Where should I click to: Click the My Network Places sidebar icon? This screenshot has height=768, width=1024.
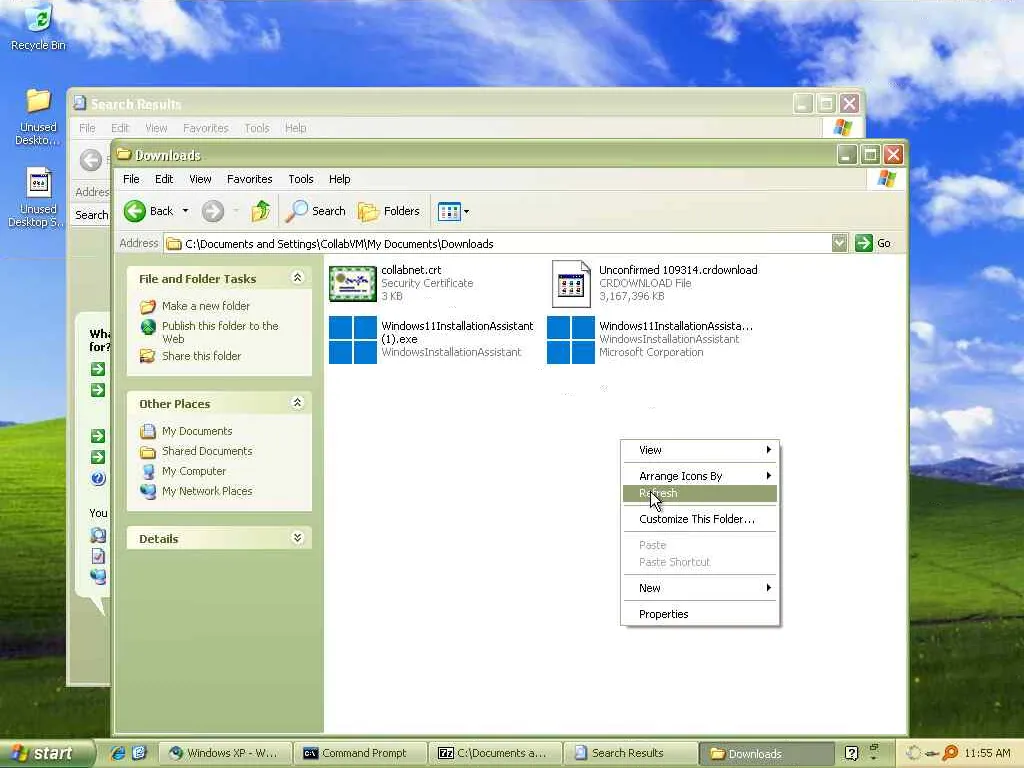pyautogui.click(x=148, y=491)
